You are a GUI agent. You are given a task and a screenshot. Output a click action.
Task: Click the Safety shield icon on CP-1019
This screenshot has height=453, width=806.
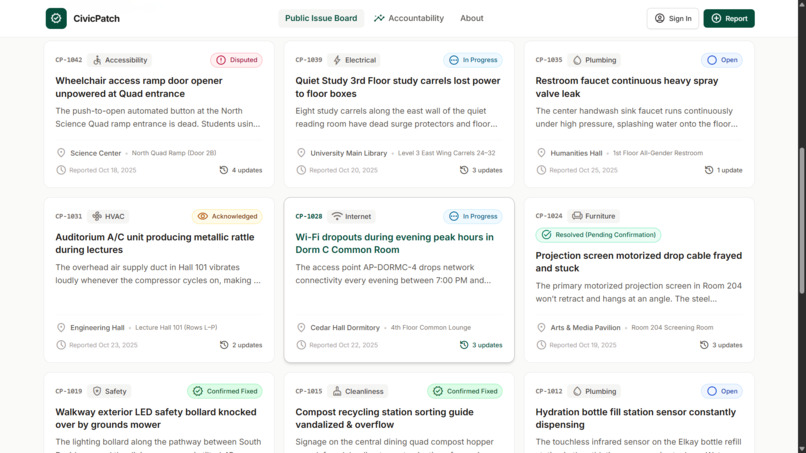click(x=97, y=391)
